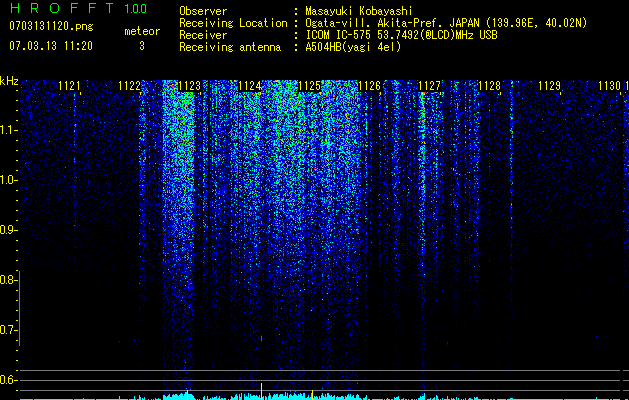Click the 1122 time axis label
The width and height of the screenshot is (629, 400).
(x=130, y=86)
